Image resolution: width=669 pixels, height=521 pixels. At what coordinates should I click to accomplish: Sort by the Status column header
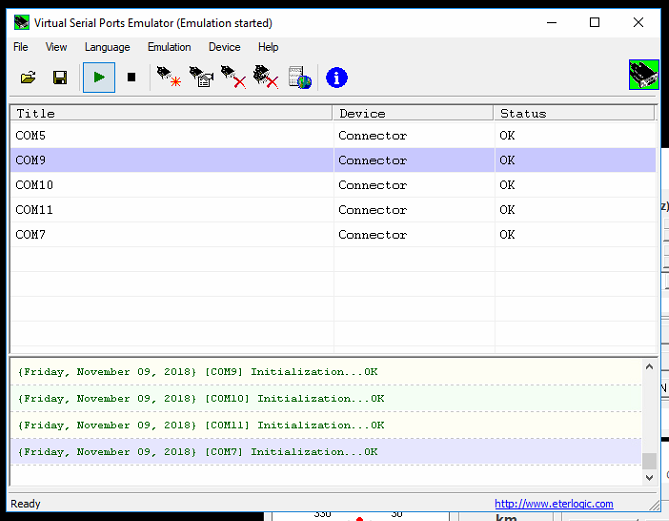point(574,114)
